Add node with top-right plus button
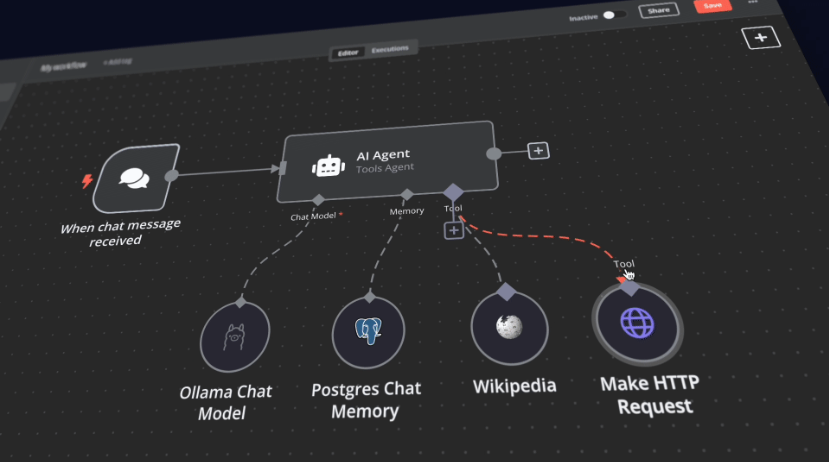The image size is (829, 462). point(760,38)
